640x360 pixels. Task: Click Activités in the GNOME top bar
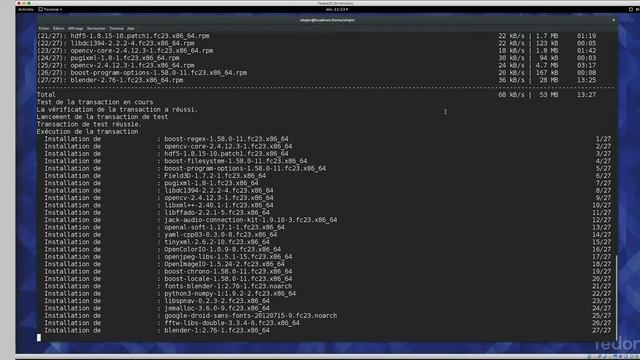pos(26,9)
